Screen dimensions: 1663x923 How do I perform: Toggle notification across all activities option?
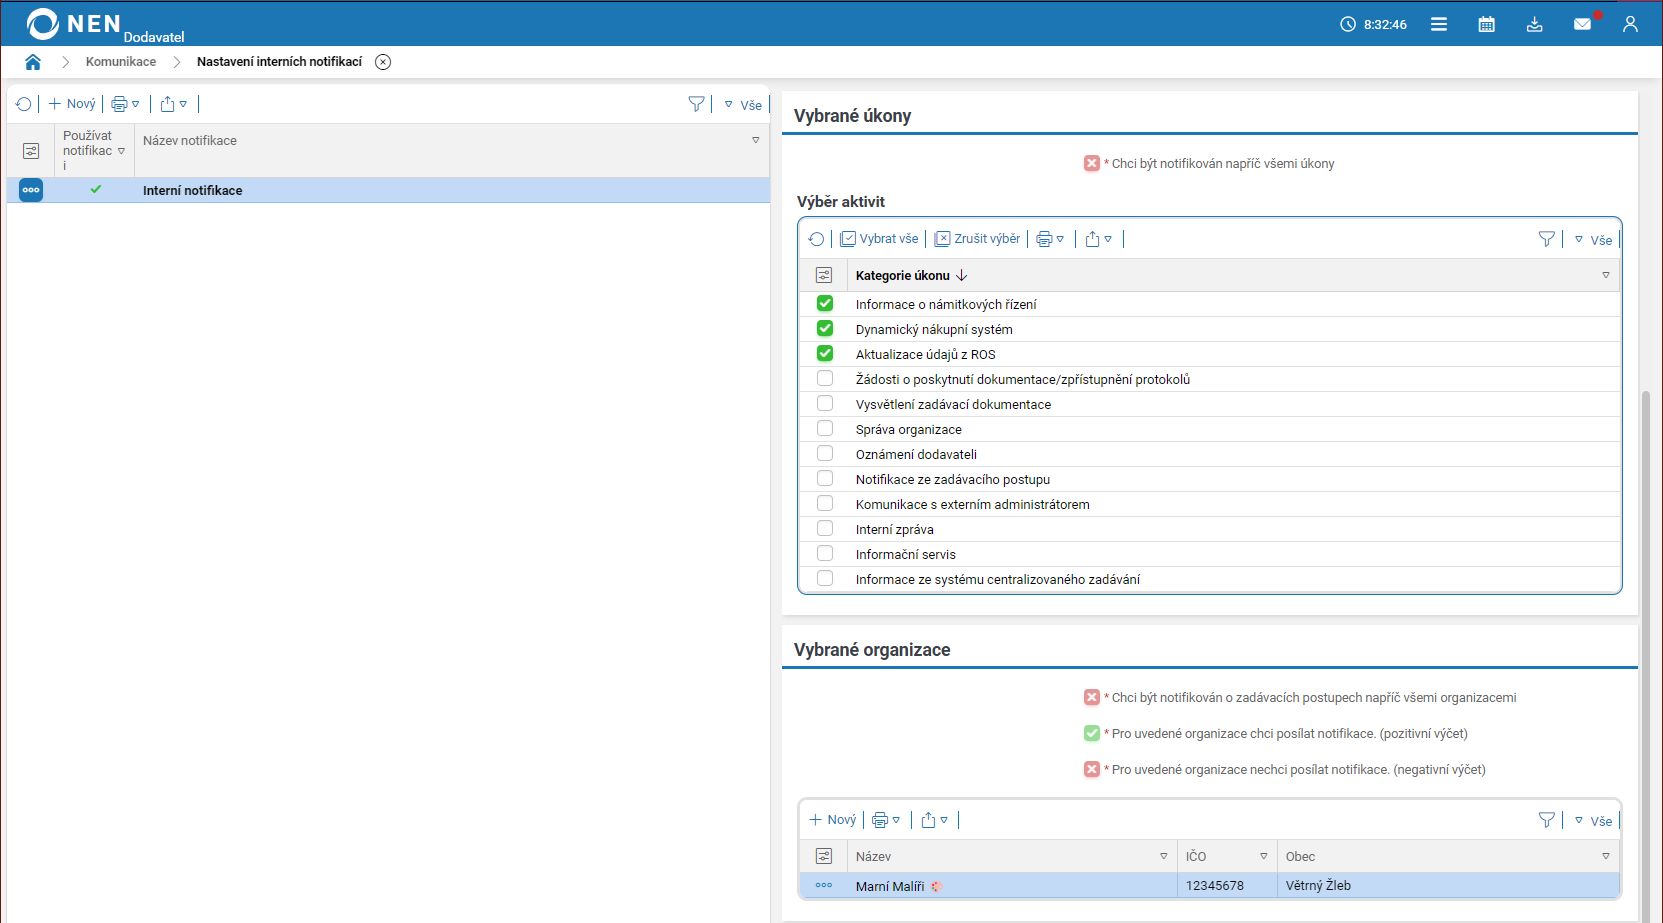tap(1092, 164)
